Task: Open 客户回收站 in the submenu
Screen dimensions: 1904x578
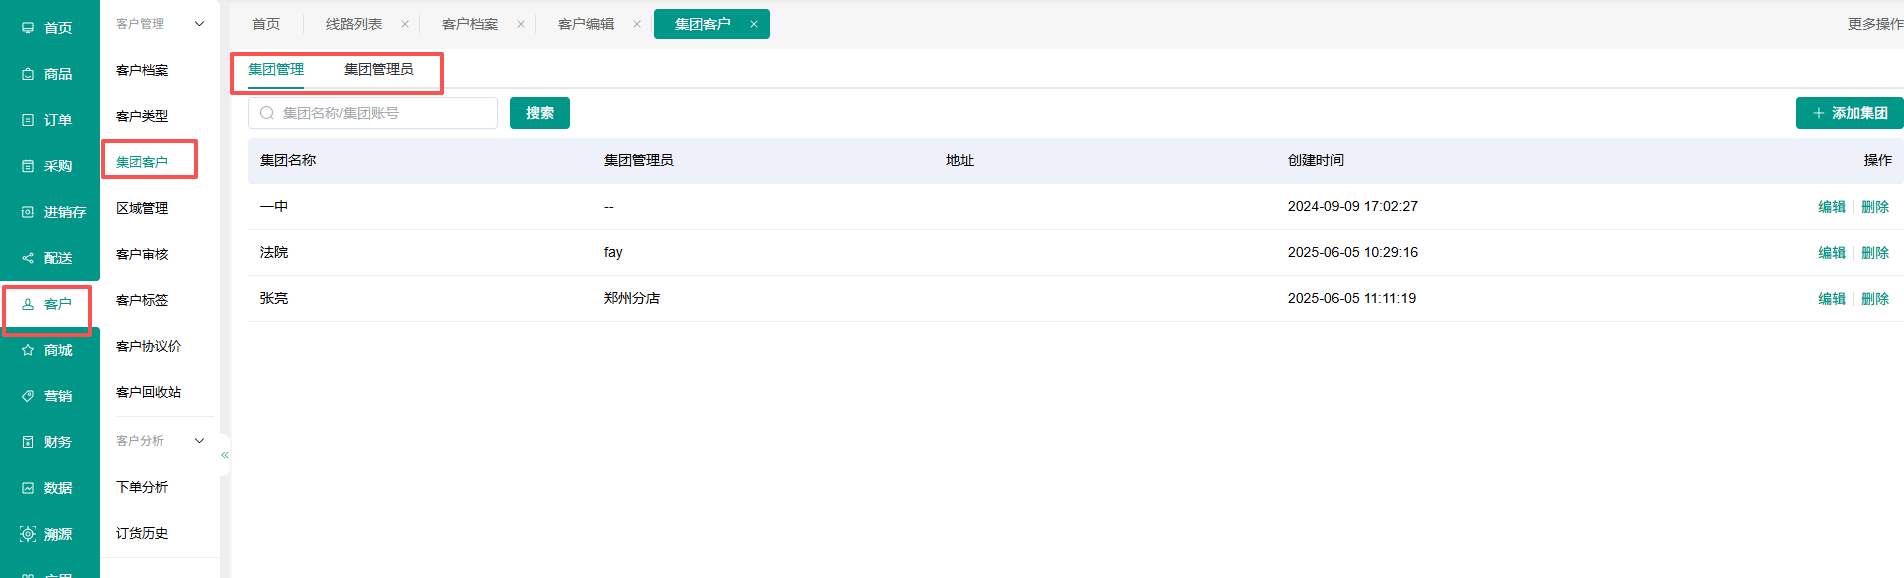Action: click(149, 392)
